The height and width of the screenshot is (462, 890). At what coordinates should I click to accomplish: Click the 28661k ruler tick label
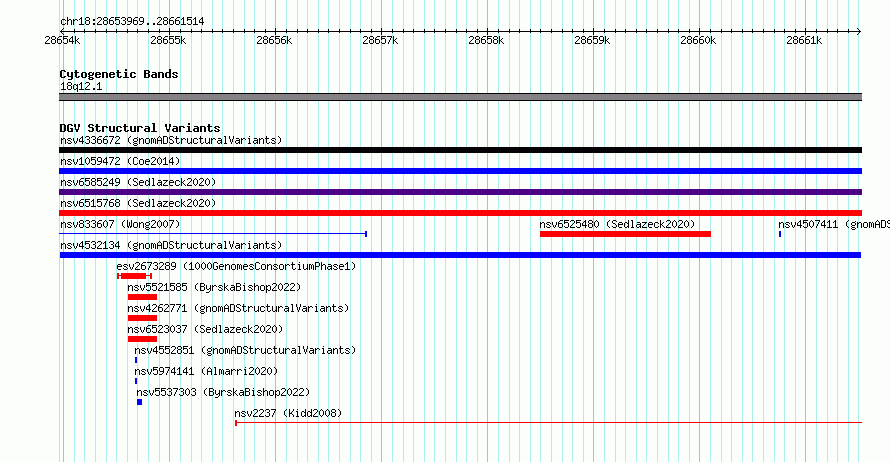coord(804,40)
